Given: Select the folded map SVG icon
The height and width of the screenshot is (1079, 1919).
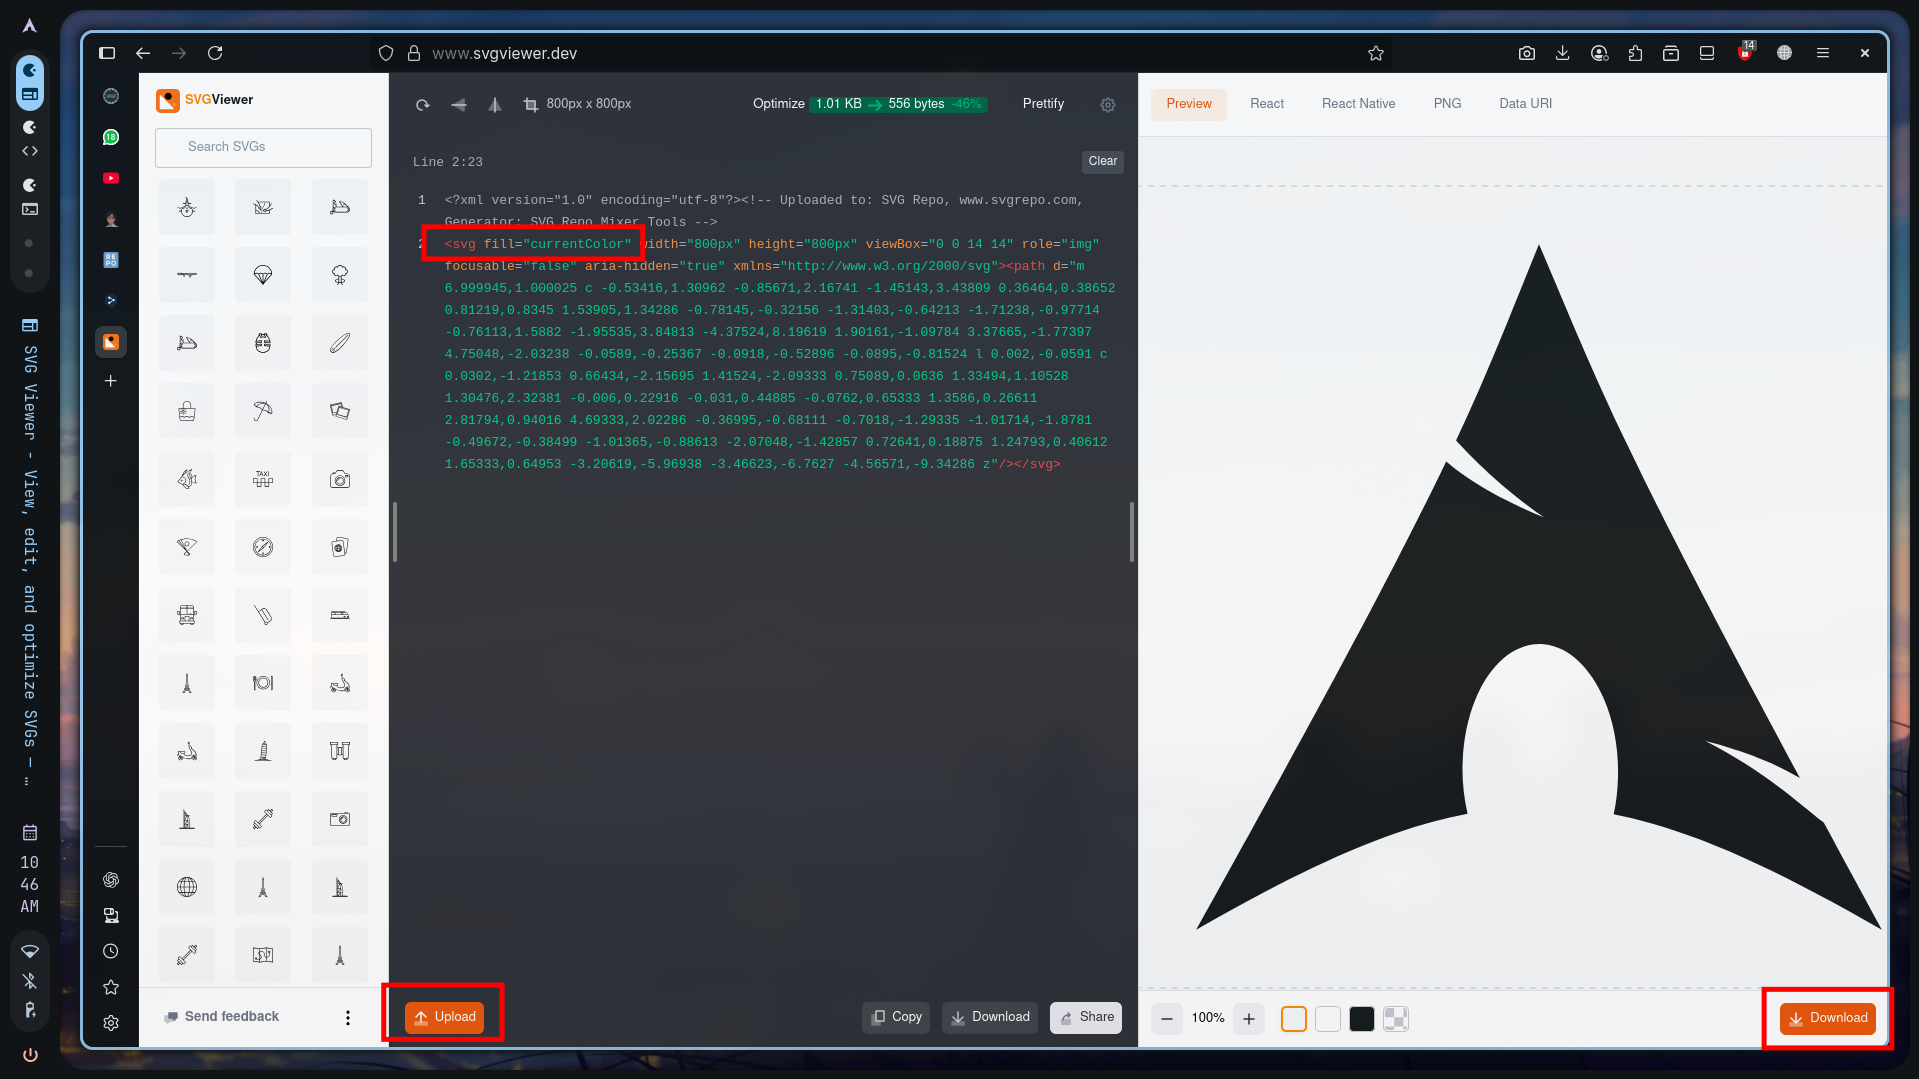Looking at the screenshot, I should click(x=263, y=955).
